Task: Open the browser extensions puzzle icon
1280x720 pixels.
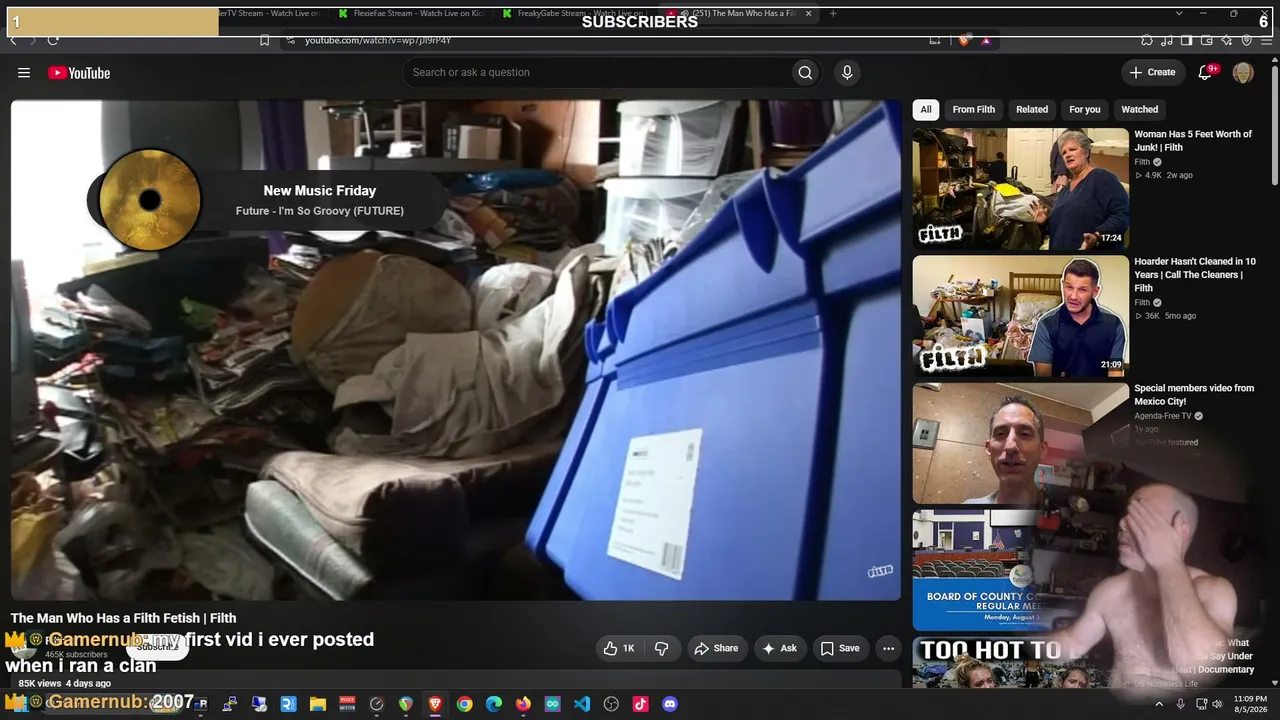Action: point(1147,40)
